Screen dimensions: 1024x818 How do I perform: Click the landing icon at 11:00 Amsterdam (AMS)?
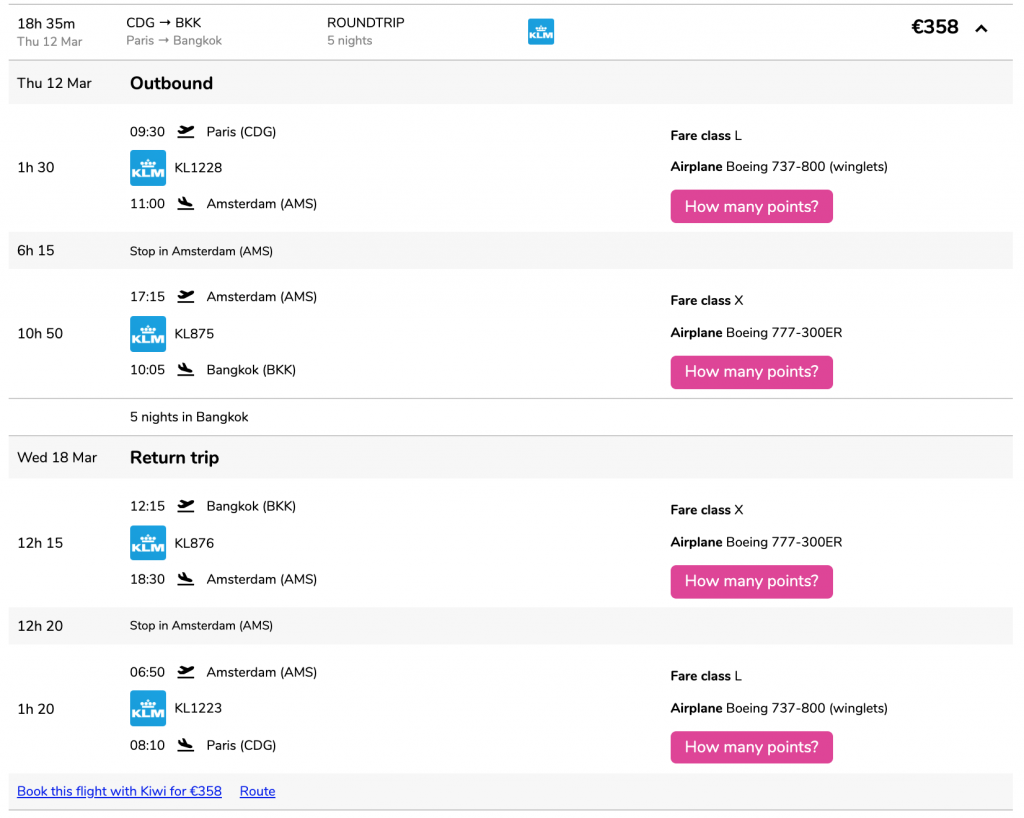click(186, 204)
